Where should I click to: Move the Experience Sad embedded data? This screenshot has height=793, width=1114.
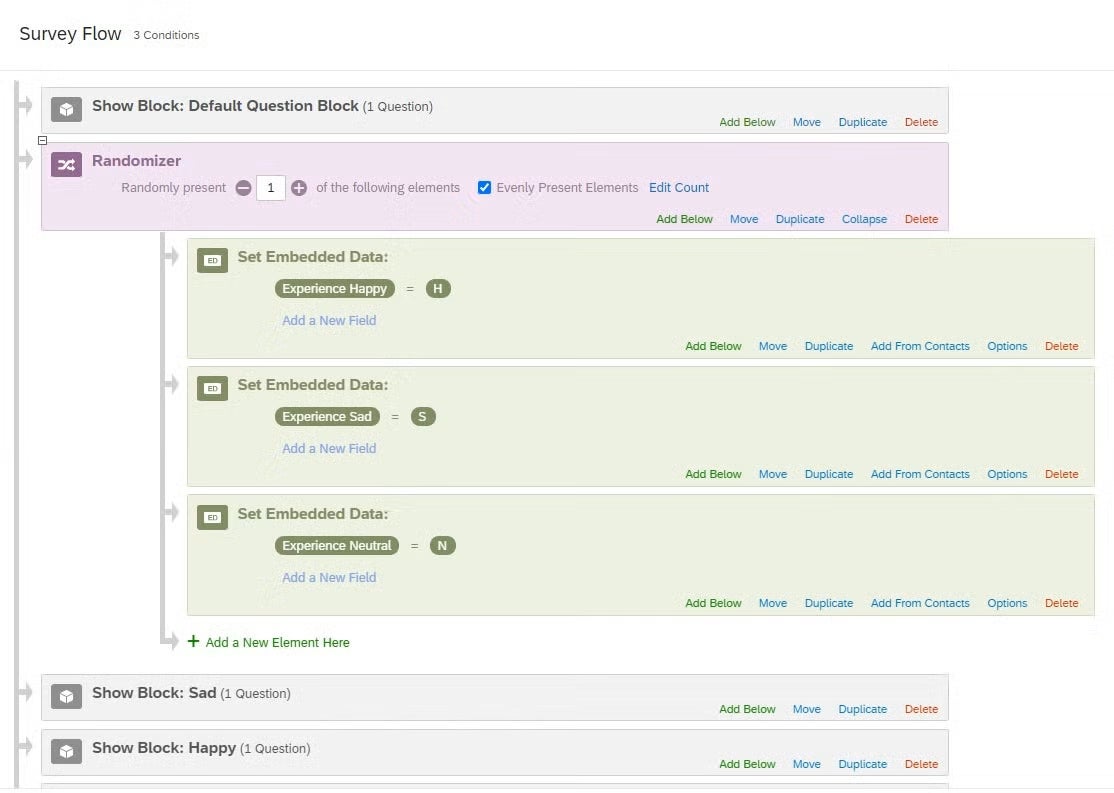[x=772, y=474]
